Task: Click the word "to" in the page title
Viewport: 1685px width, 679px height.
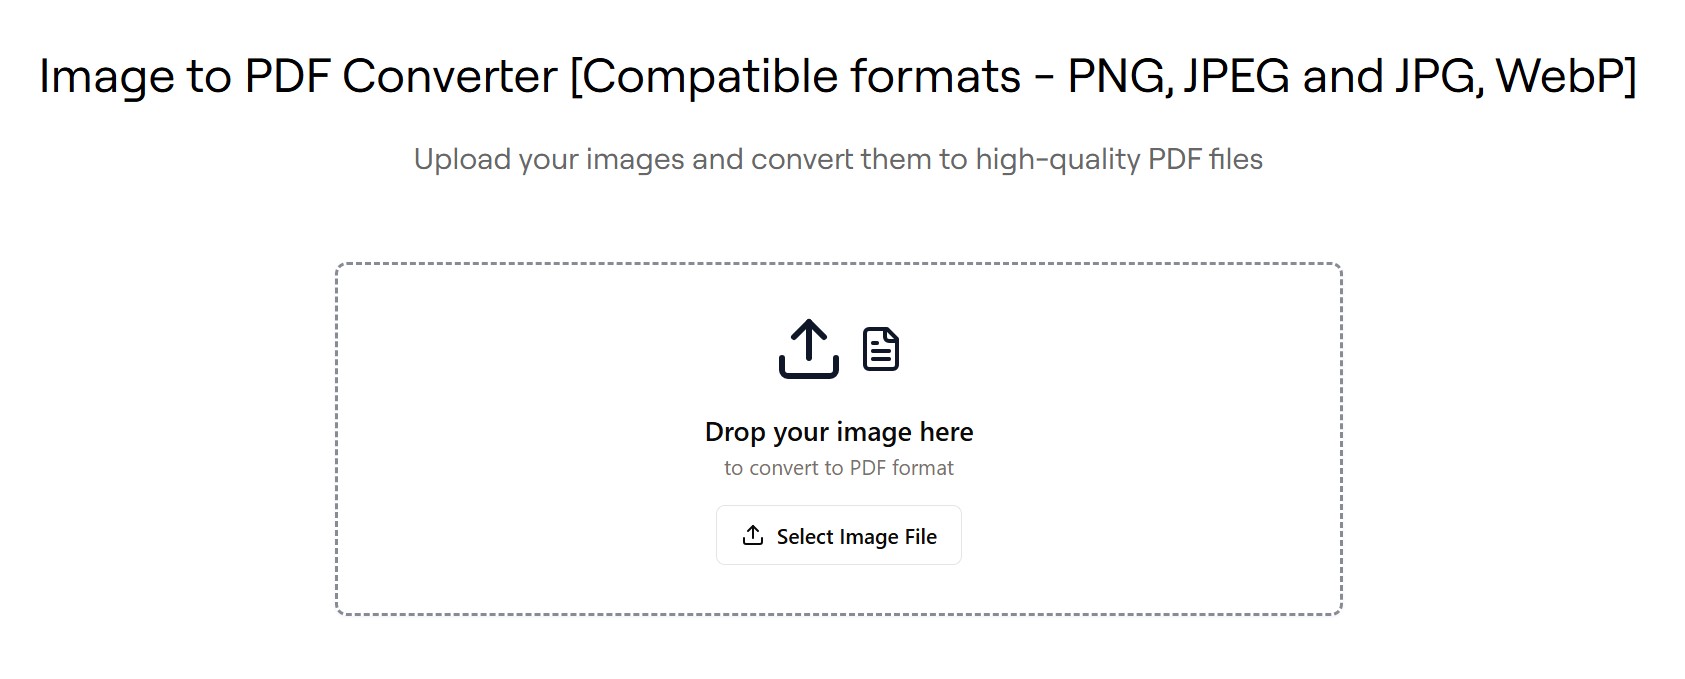Action: click(x=209, y=77)
